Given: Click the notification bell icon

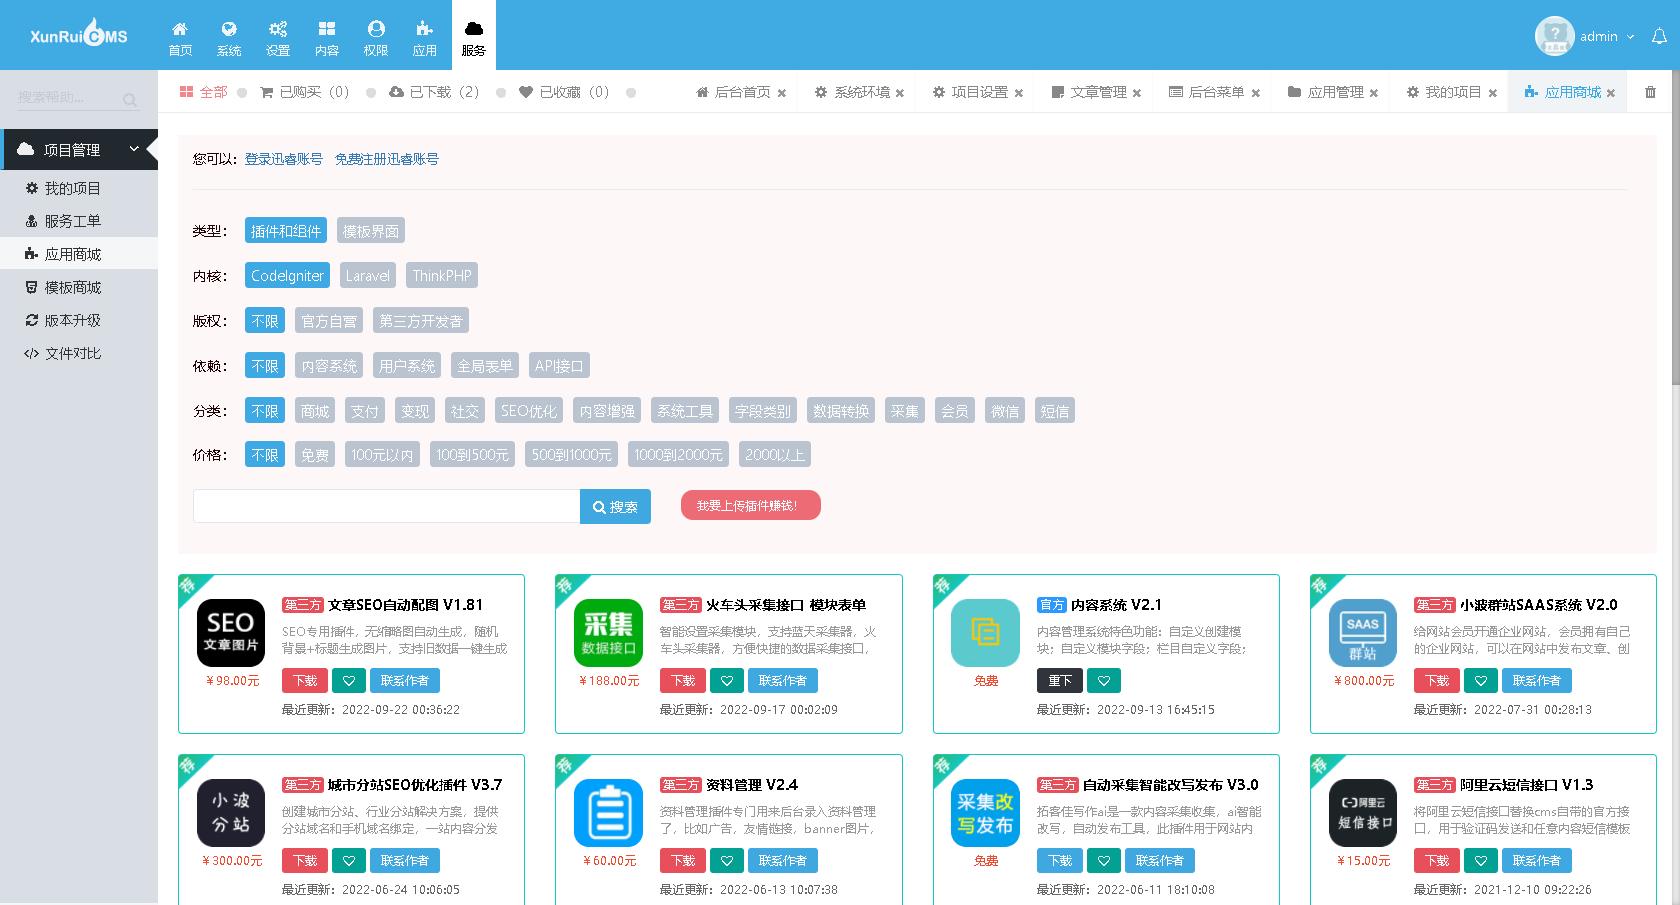Looking at the screenshot, I should 1657,36.
